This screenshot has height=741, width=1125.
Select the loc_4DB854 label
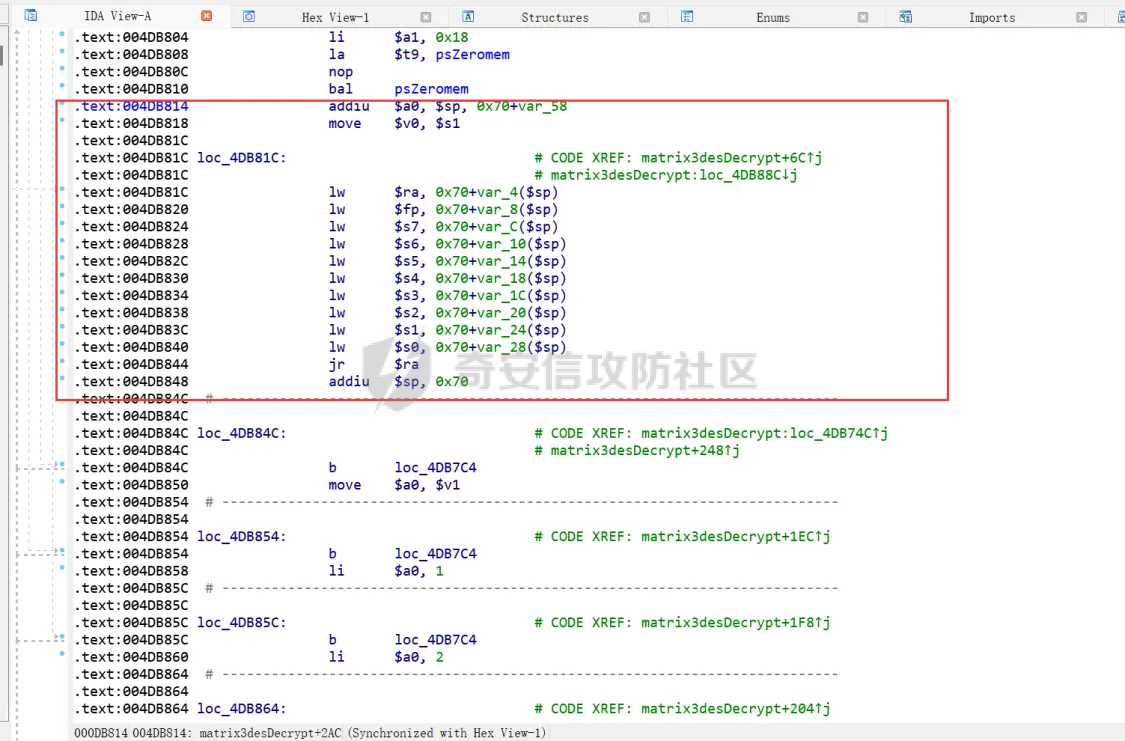[241, 536]
